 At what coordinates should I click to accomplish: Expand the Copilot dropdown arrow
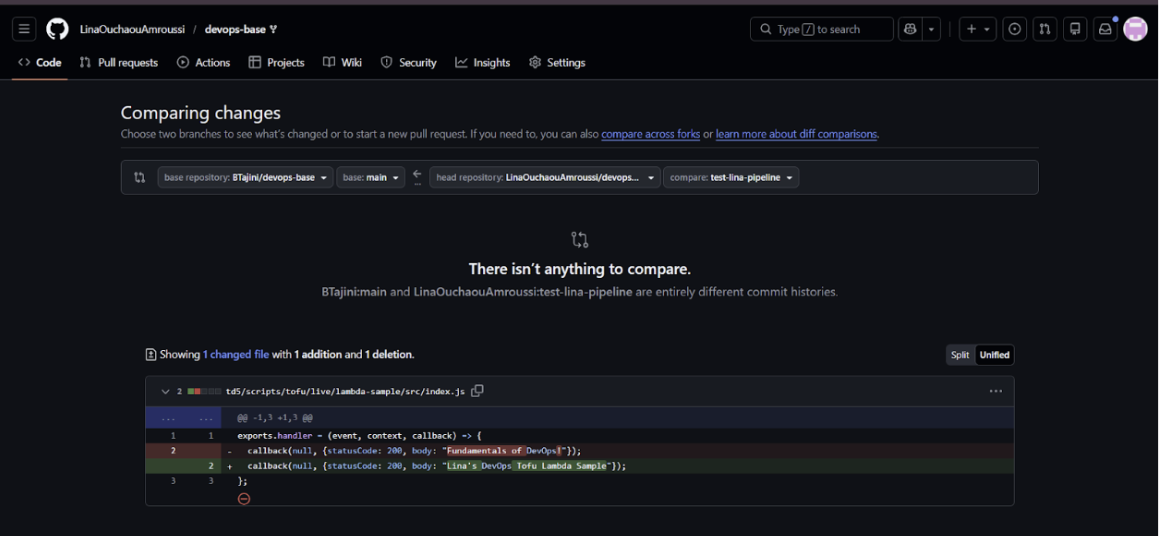(x=932, y=29)
